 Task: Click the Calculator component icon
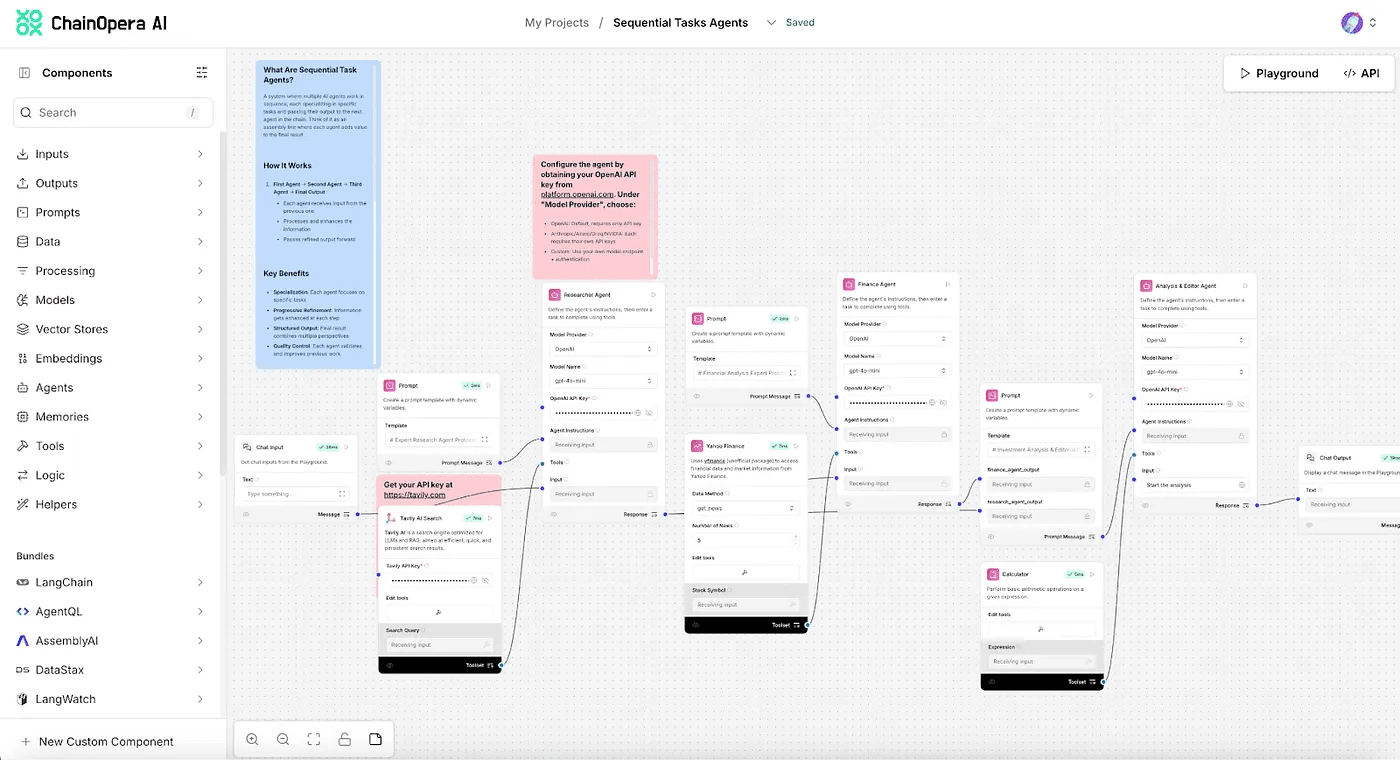point(993,574)
